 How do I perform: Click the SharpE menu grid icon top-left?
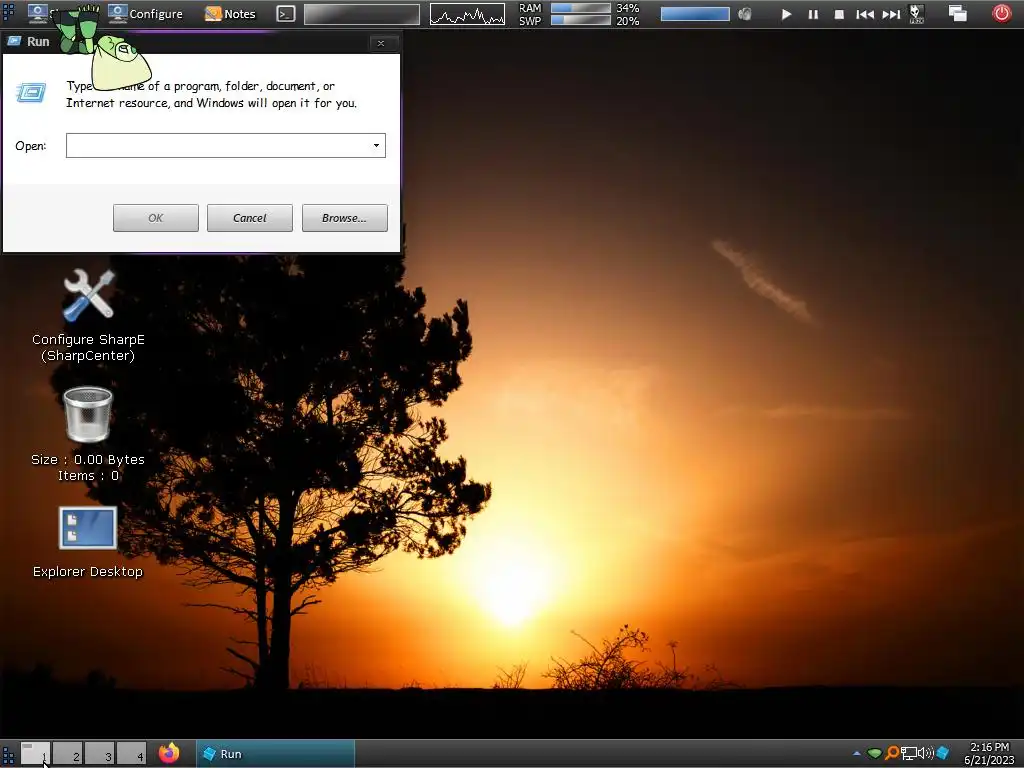(x=8, y=13)
